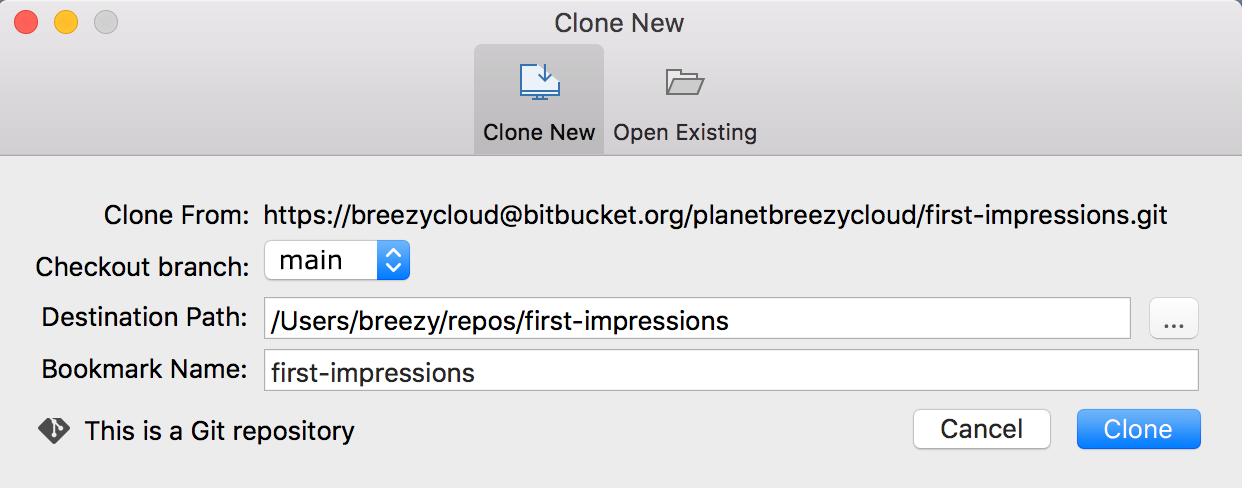Click the Git logo icon
1242x488 pixels.
53,430
